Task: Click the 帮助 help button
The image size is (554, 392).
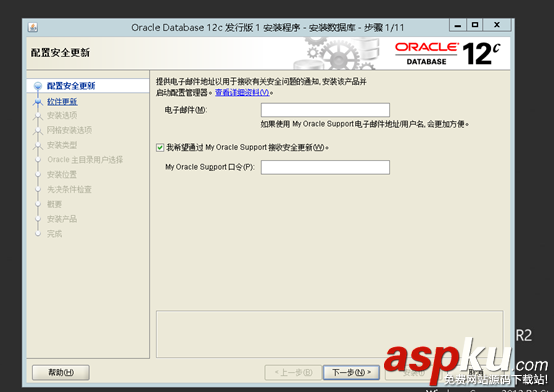Action: pos(61,372)
